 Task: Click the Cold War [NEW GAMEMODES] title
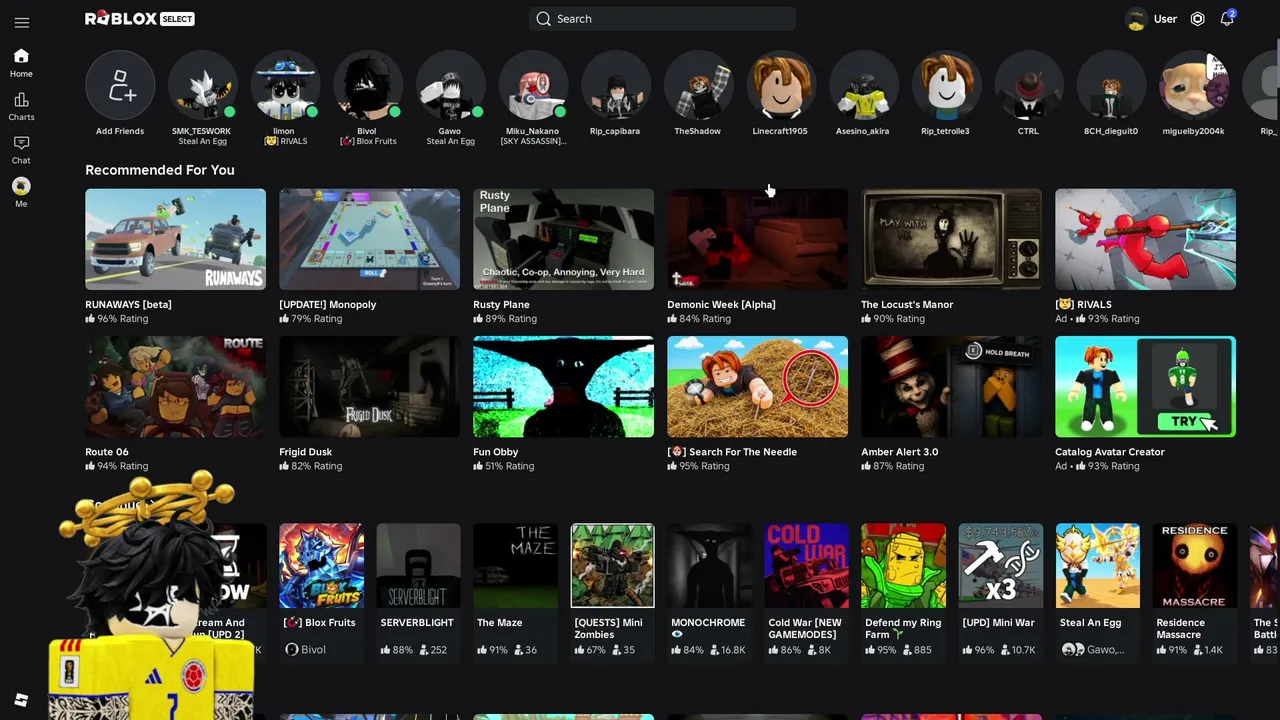click(x=804, y=628)
